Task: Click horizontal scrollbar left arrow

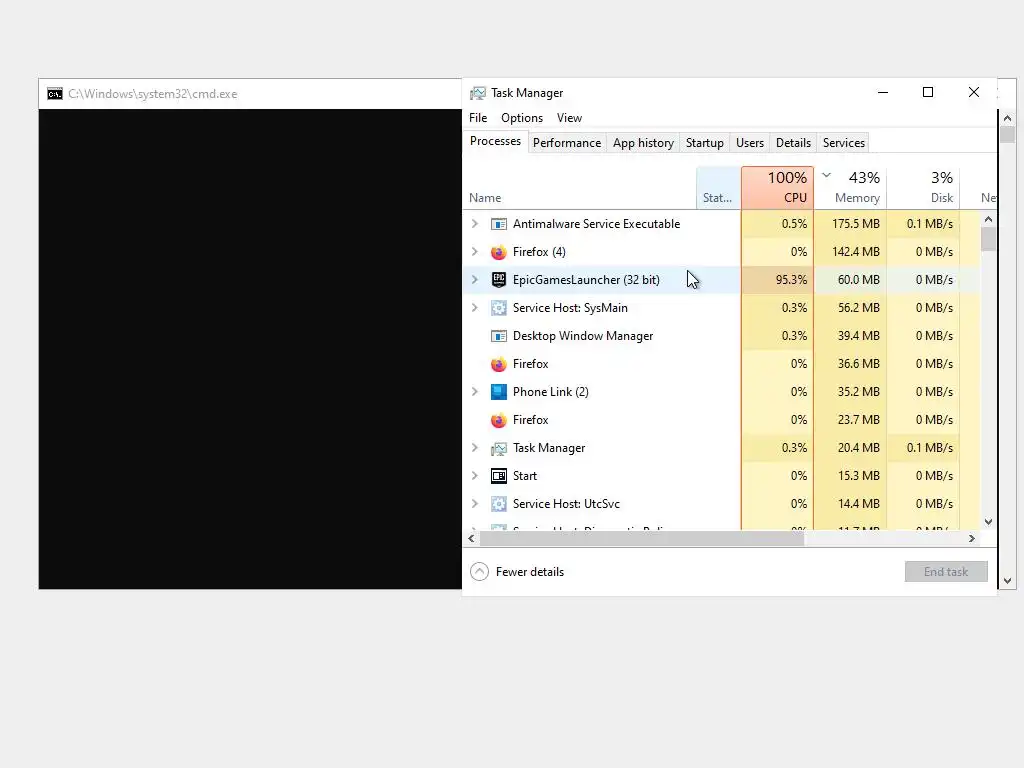Action: tap(472, 539)
